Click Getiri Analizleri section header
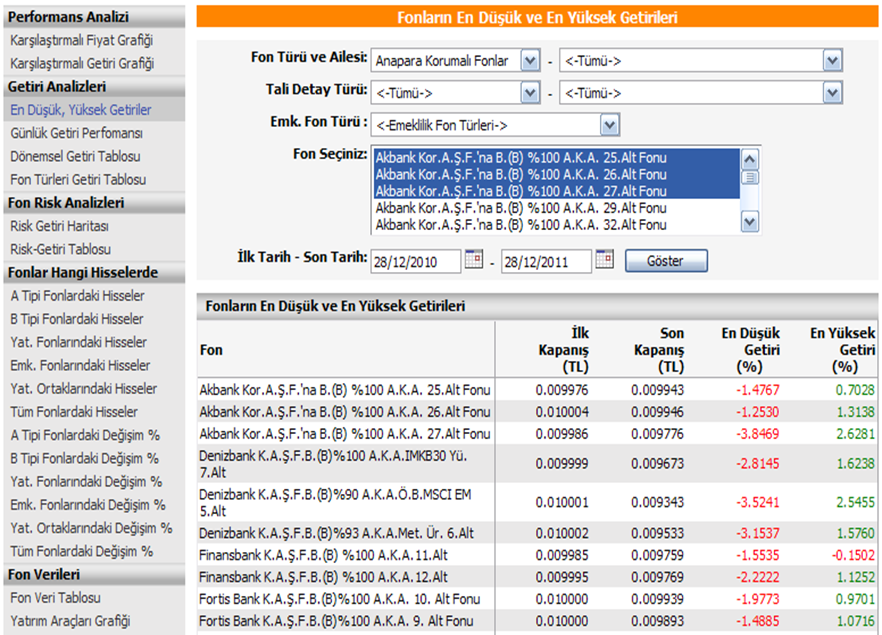 click(94, 87)
